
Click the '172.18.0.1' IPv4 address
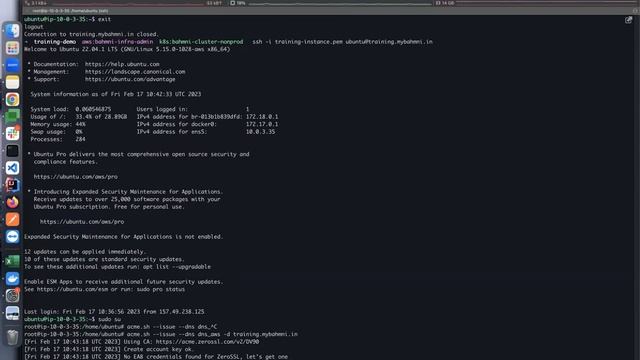[262, 117]
